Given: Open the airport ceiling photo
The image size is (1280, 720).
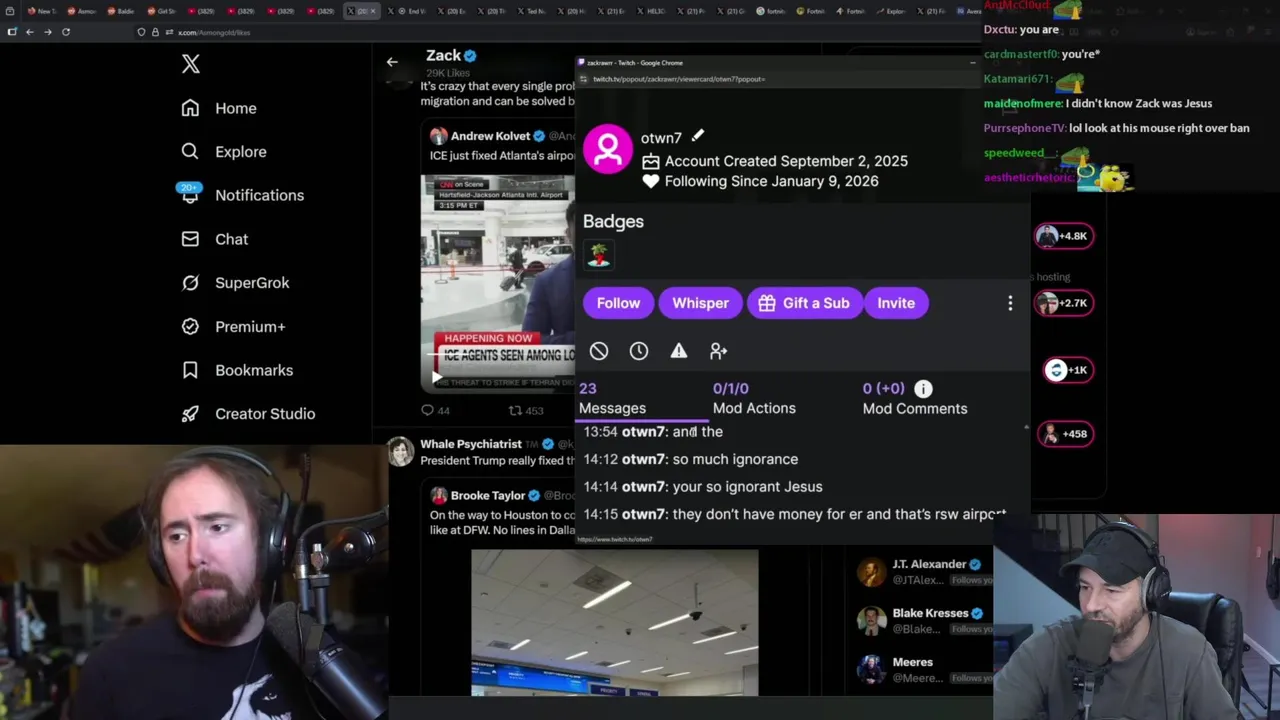Looking at the screenshot, I should pos(615,622).
